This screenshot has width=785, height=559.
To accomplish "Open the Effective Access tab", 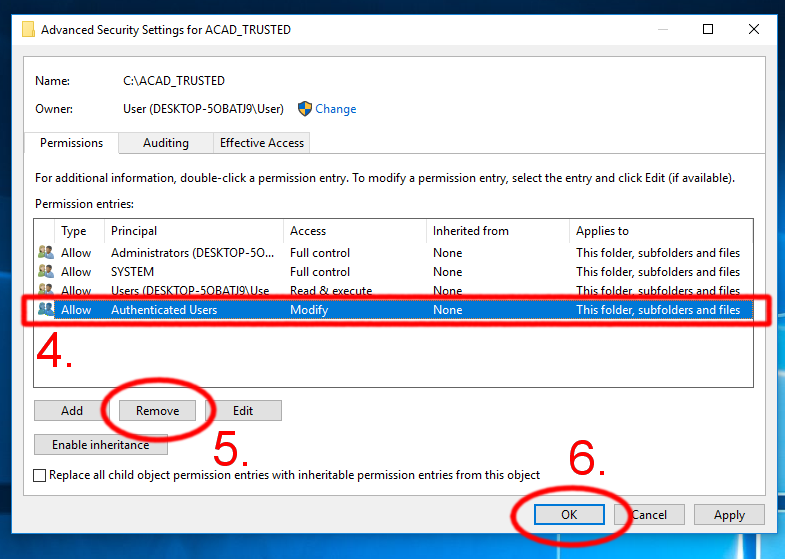I will click(262, 143).
